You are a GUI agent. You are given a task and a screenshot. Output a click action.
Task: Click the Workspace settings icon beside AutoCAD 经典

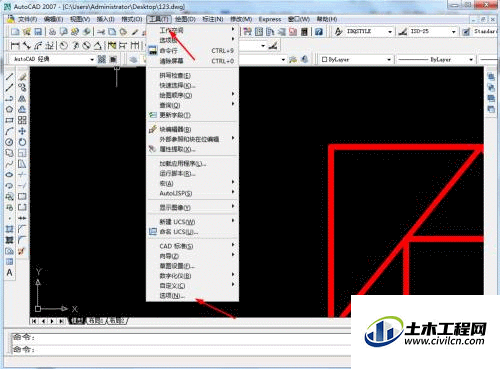point(102,59)
